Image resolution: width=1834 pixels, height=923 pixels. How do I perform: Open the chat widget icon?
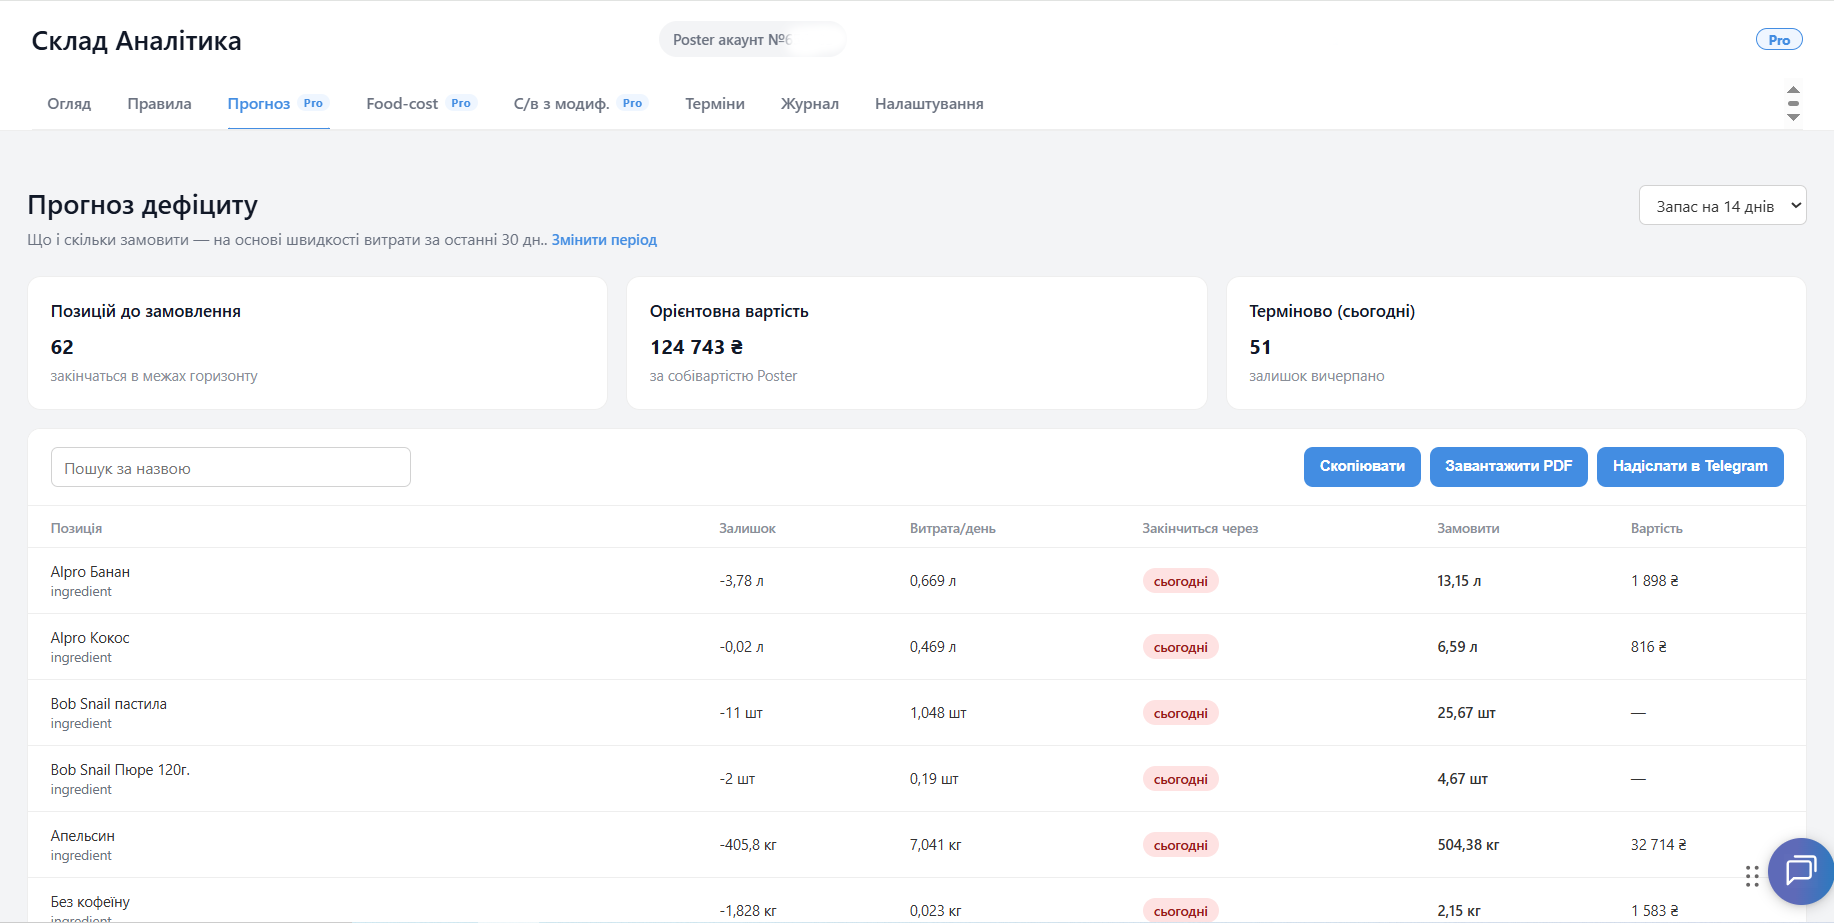click(1800, 870)
